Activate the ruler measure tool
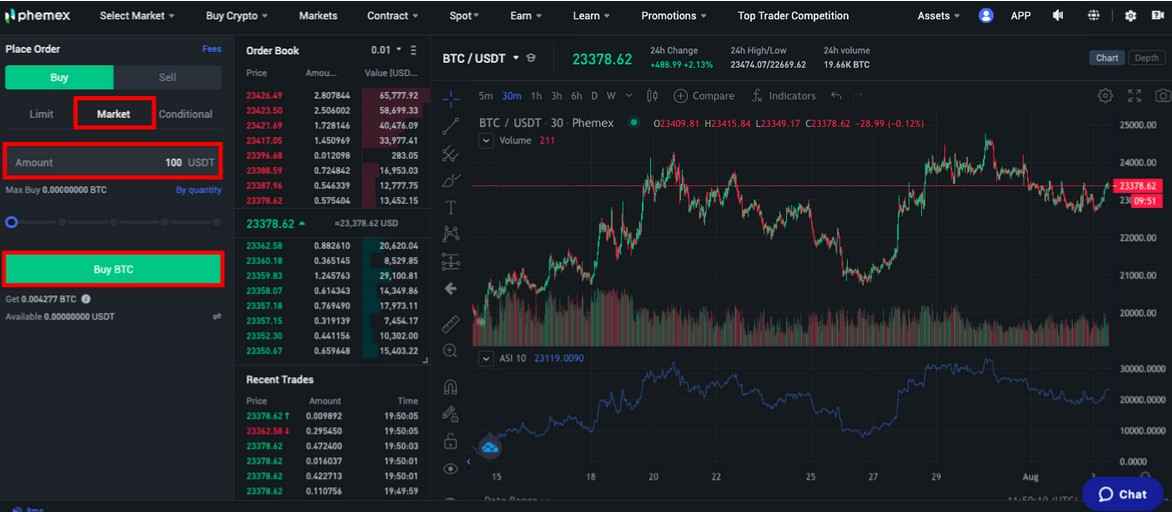 451,323
